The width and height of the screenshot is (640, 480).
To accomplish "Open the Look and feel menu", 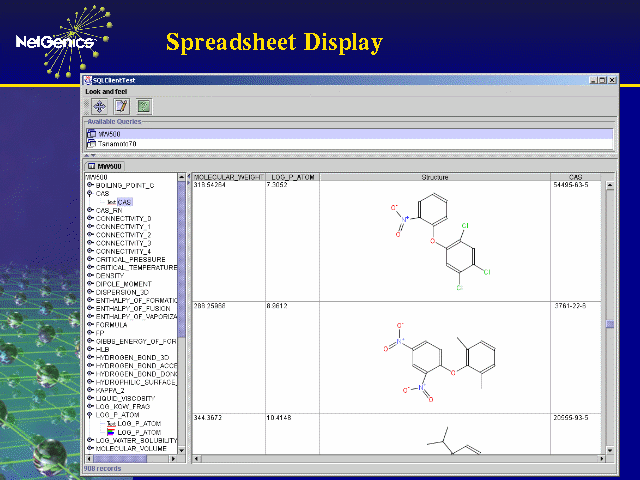I will (x=106, y=91).
